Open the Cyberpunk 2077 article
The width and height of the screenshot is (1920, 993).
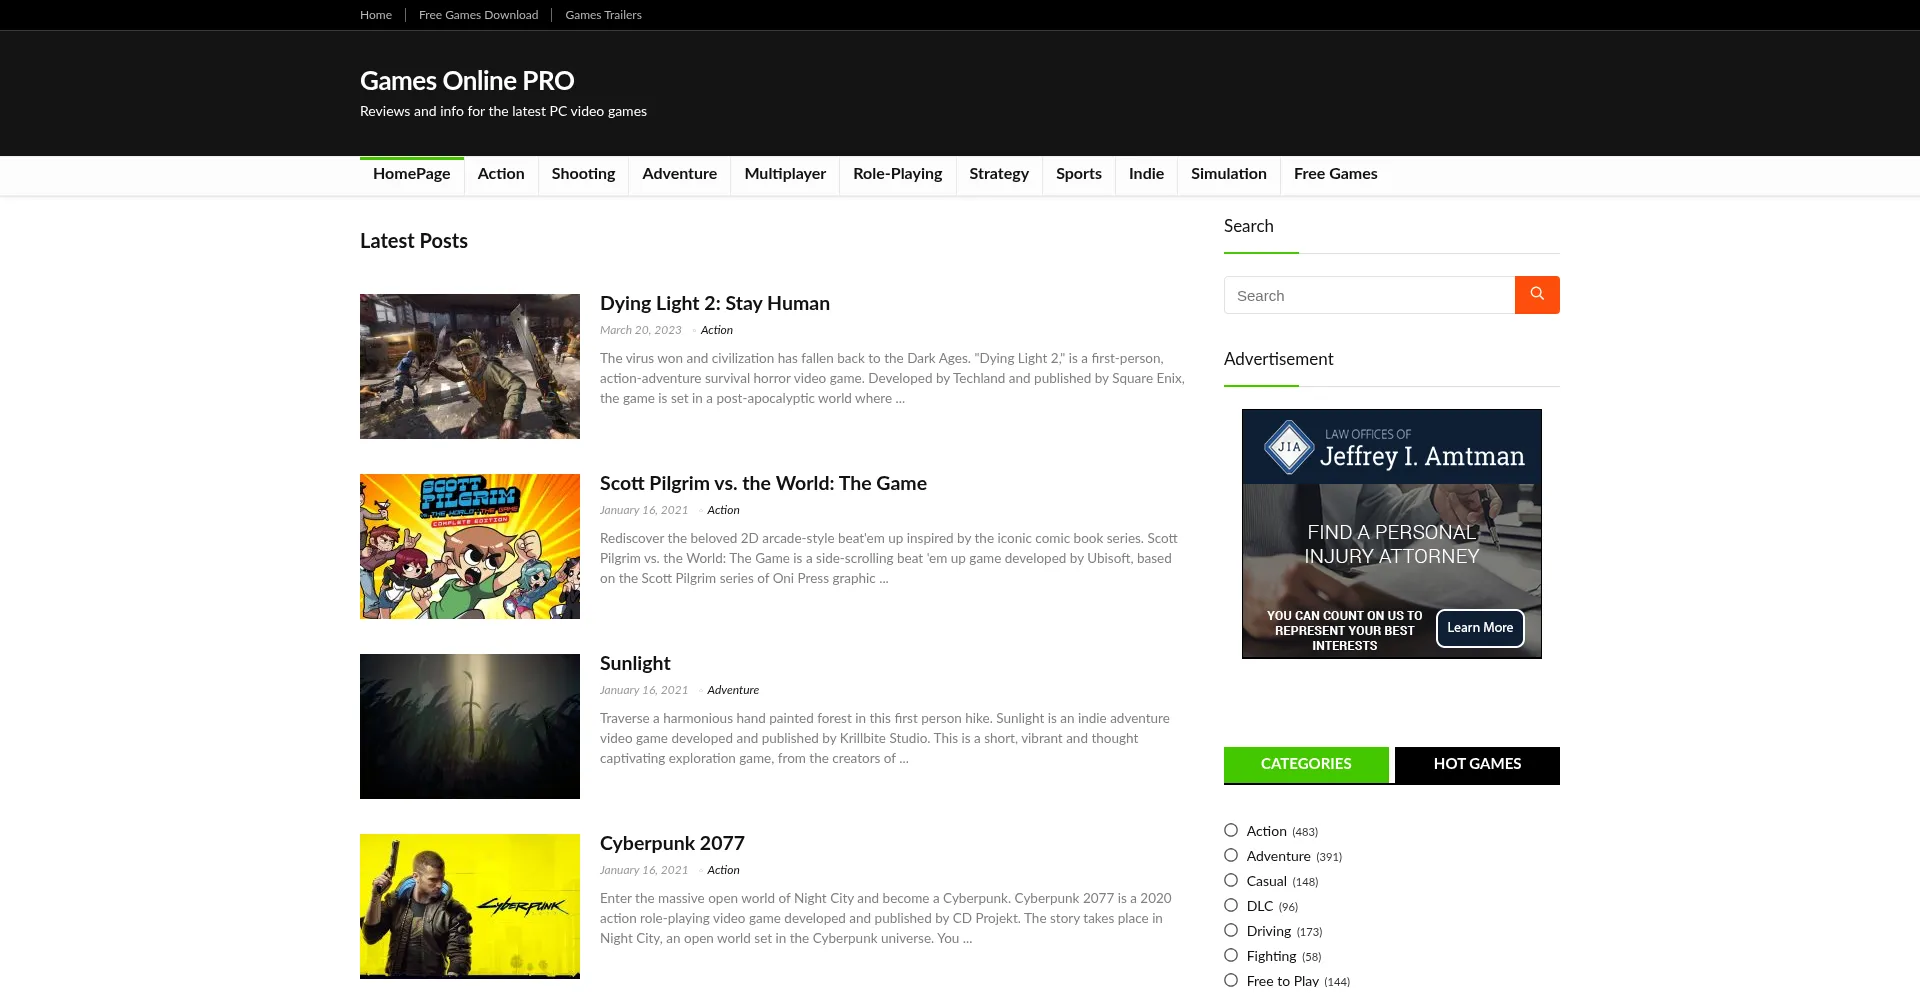[672, 843]
